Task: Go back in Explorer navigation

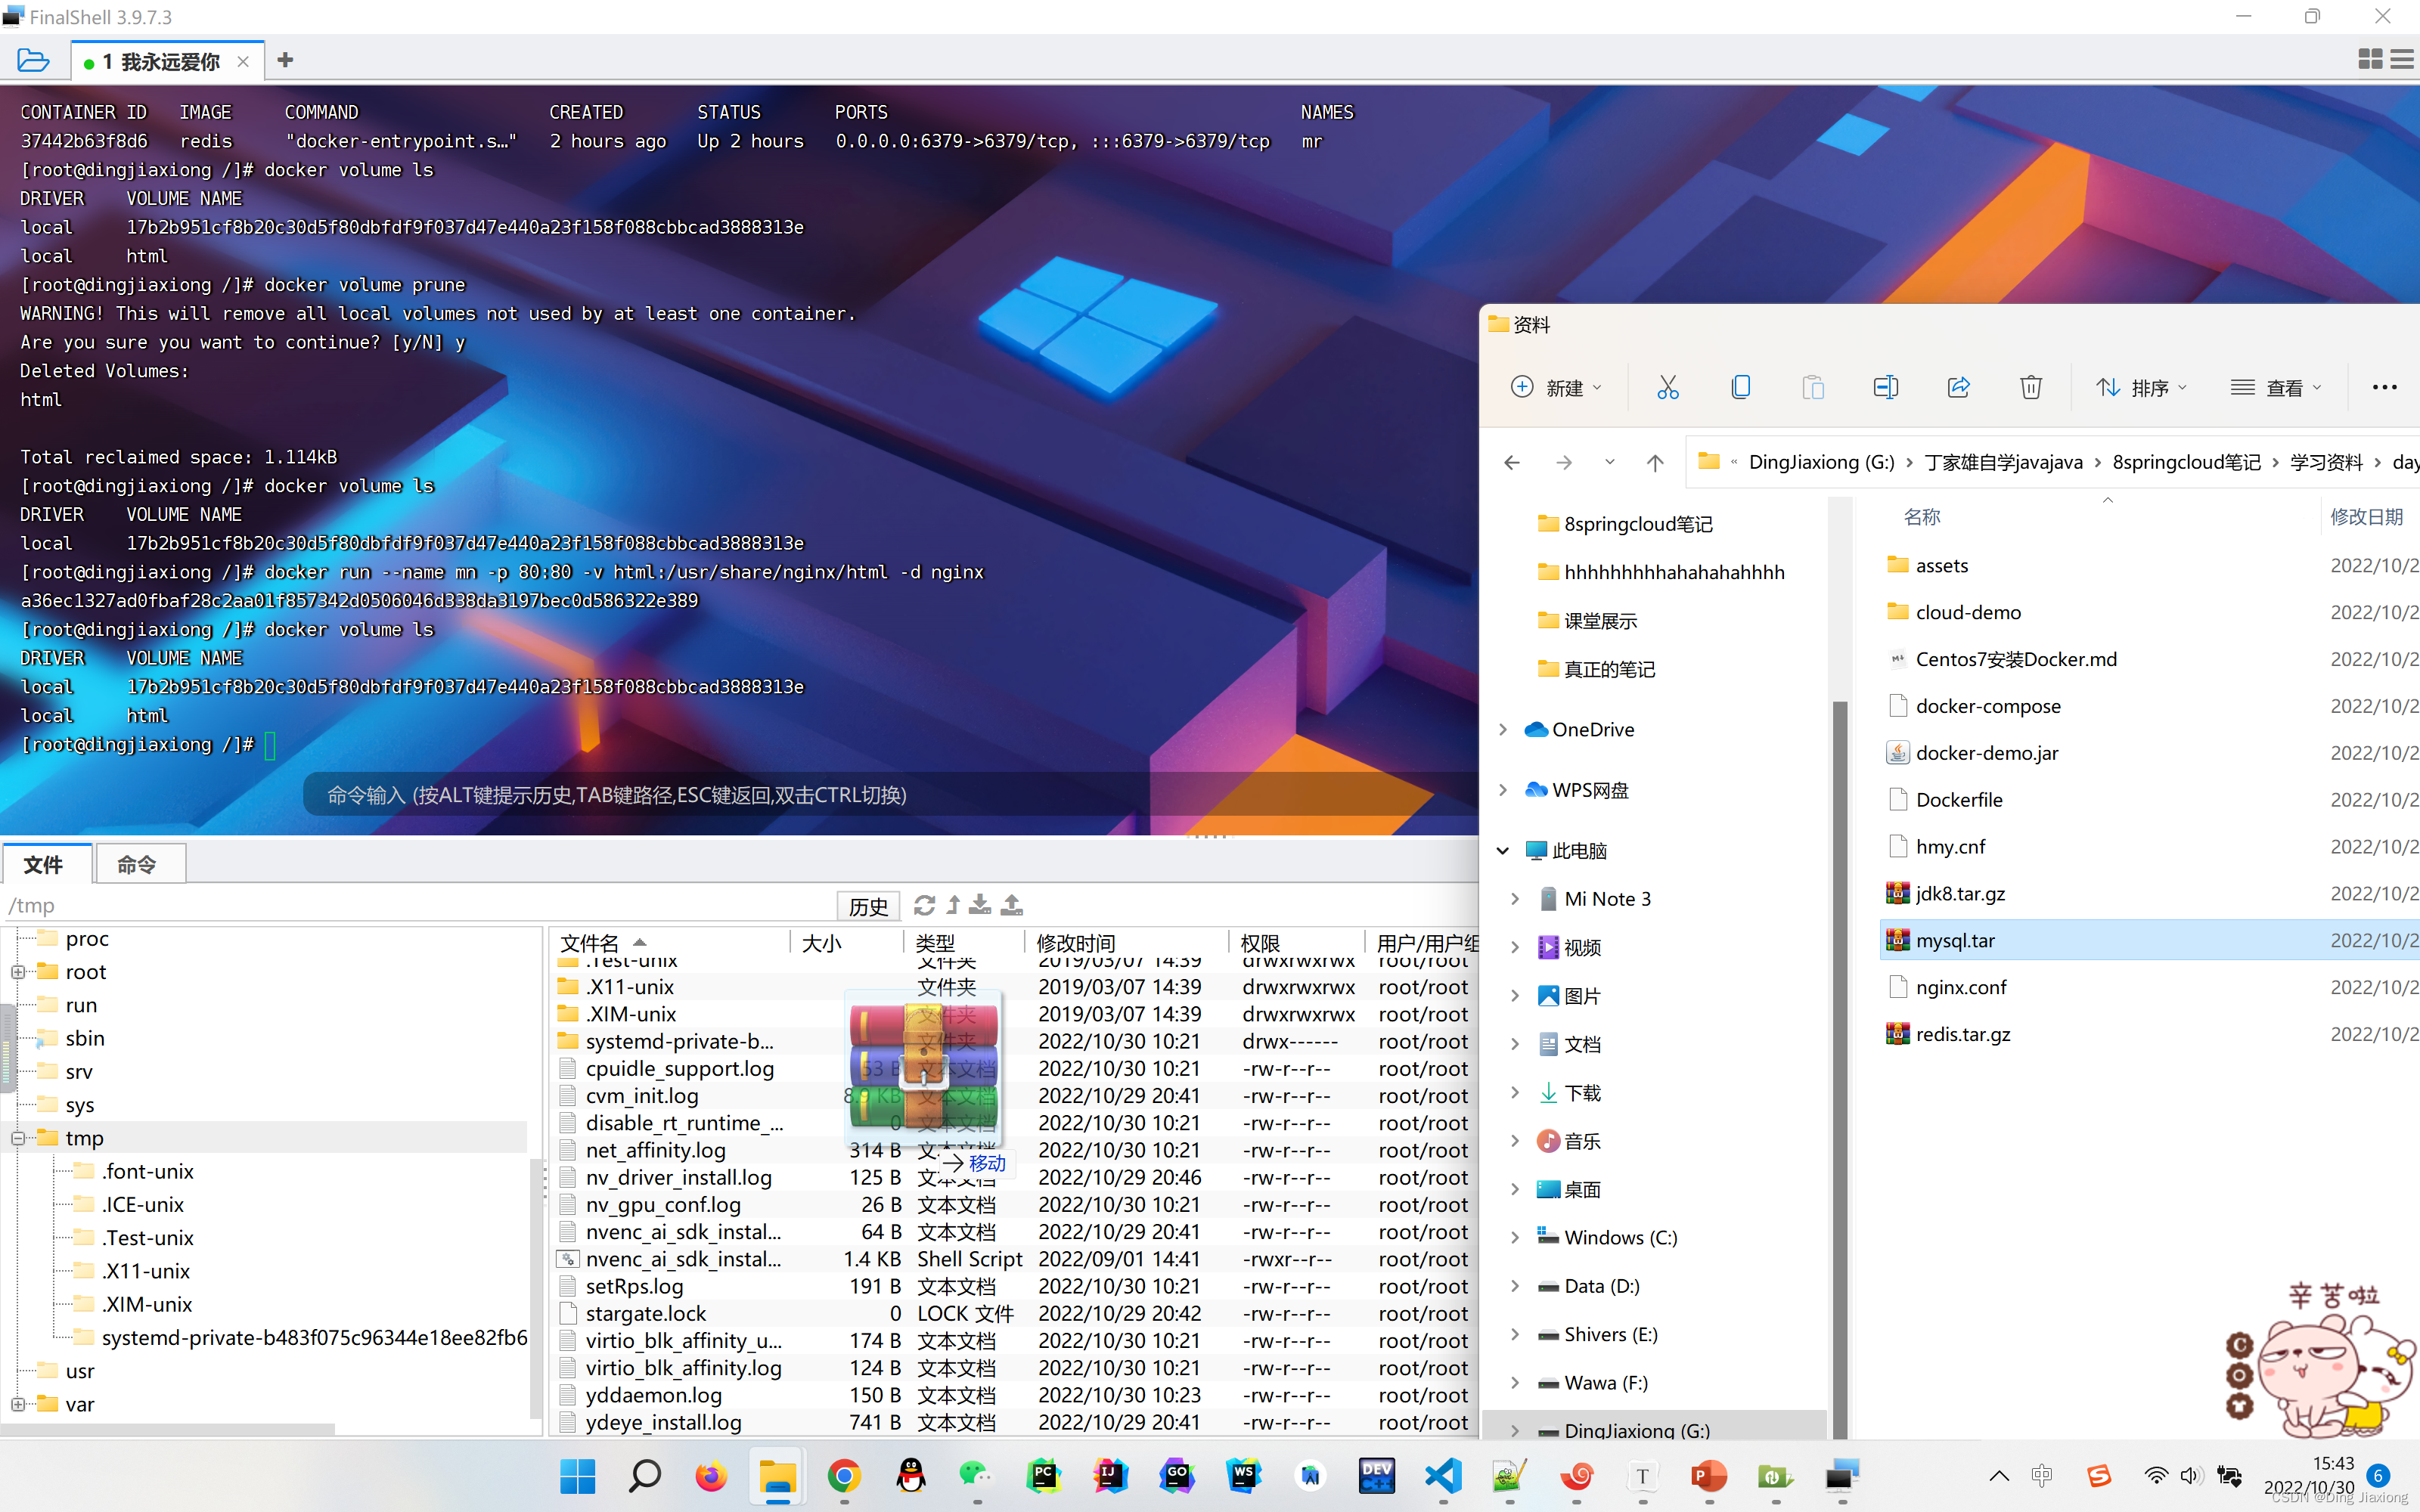Action: click(x=1512, y=462)
